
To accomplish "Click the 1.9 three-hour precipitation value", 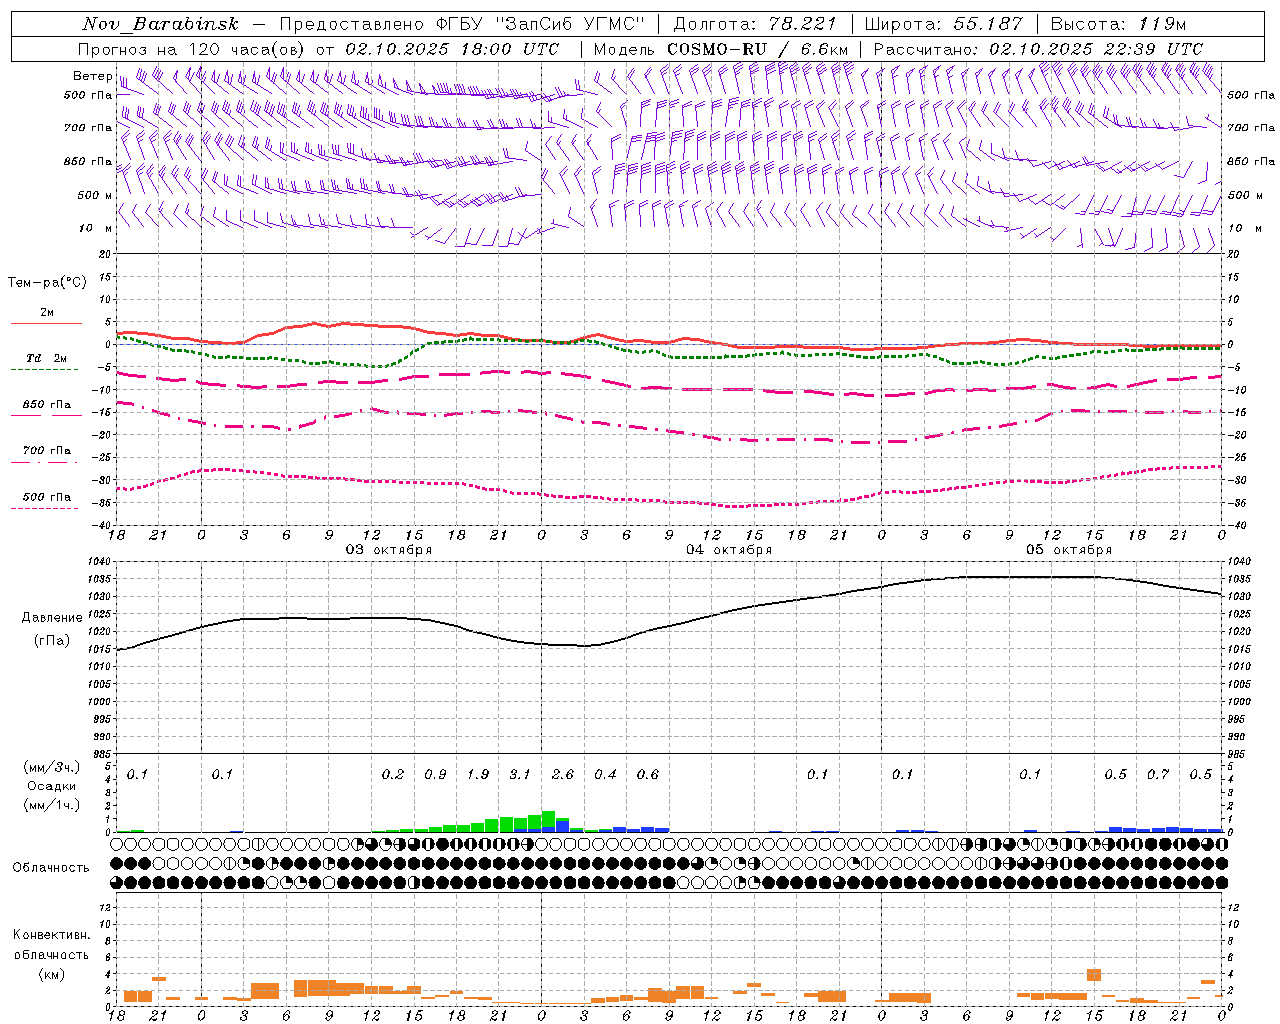I will [x=478, y=774].
